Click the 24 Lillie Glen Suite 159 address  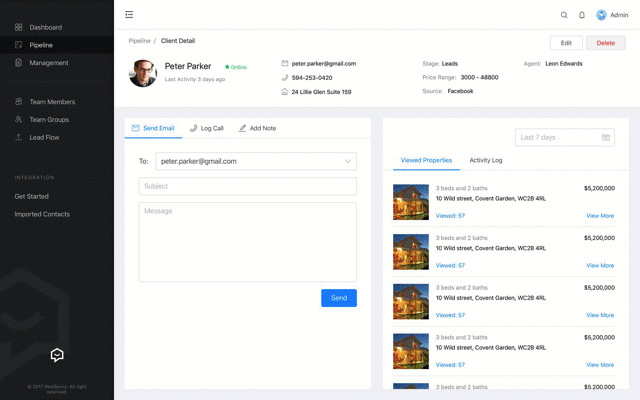321,92
